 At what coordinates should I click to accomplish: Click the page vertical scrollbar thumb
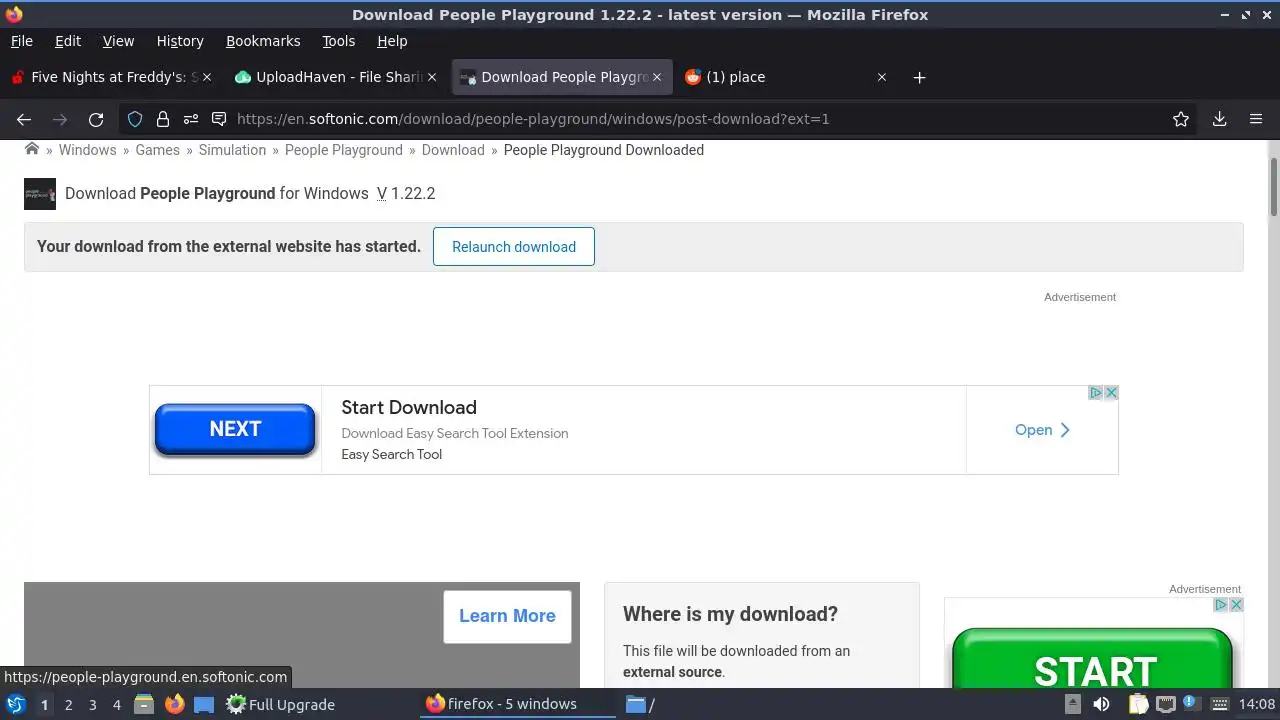pos(1273,186)
